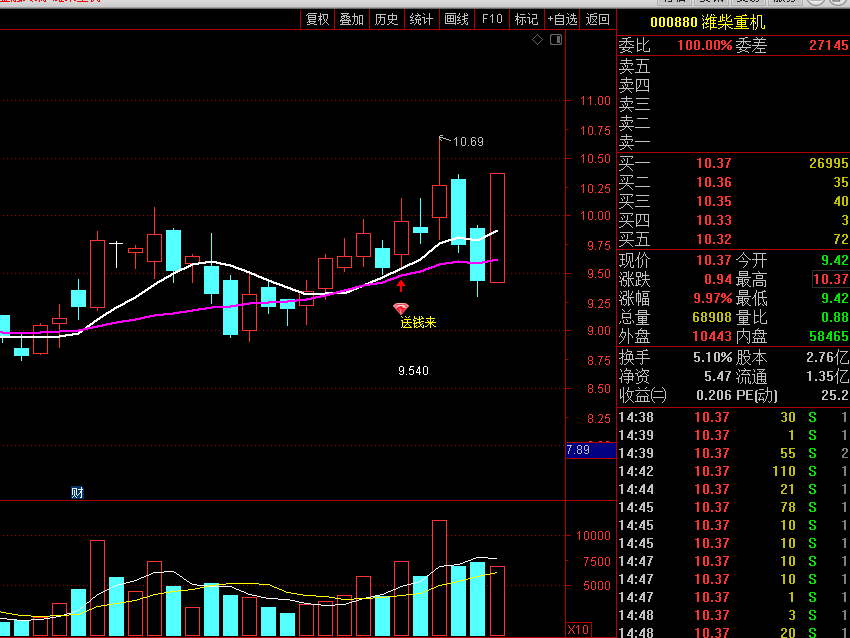Click the red gem signal icon
This screenshot has height=638, width=850.
[x=401, y=309]
